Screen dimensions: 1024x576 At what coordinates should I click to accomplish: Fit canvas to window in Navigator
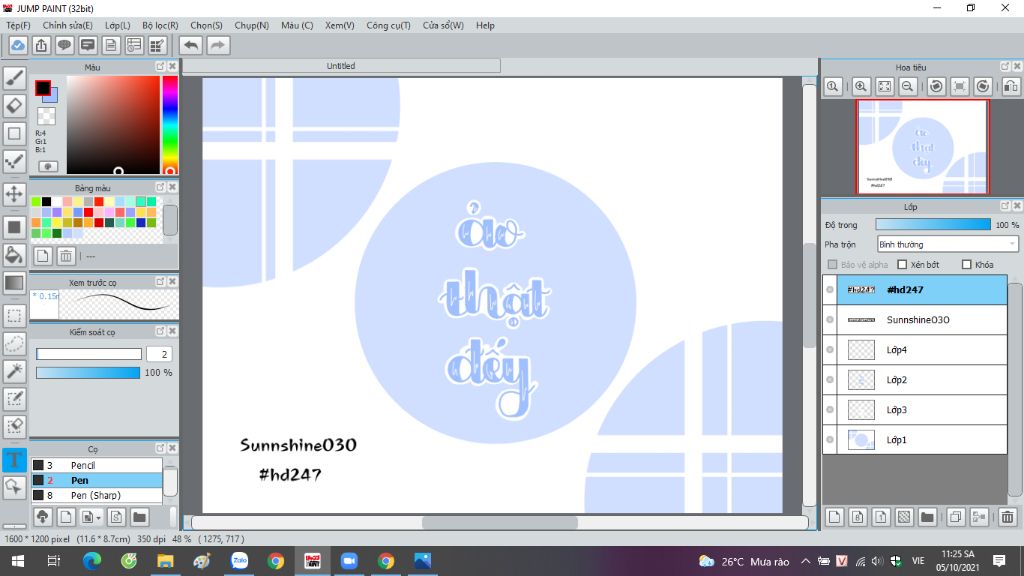click(884, 86)
